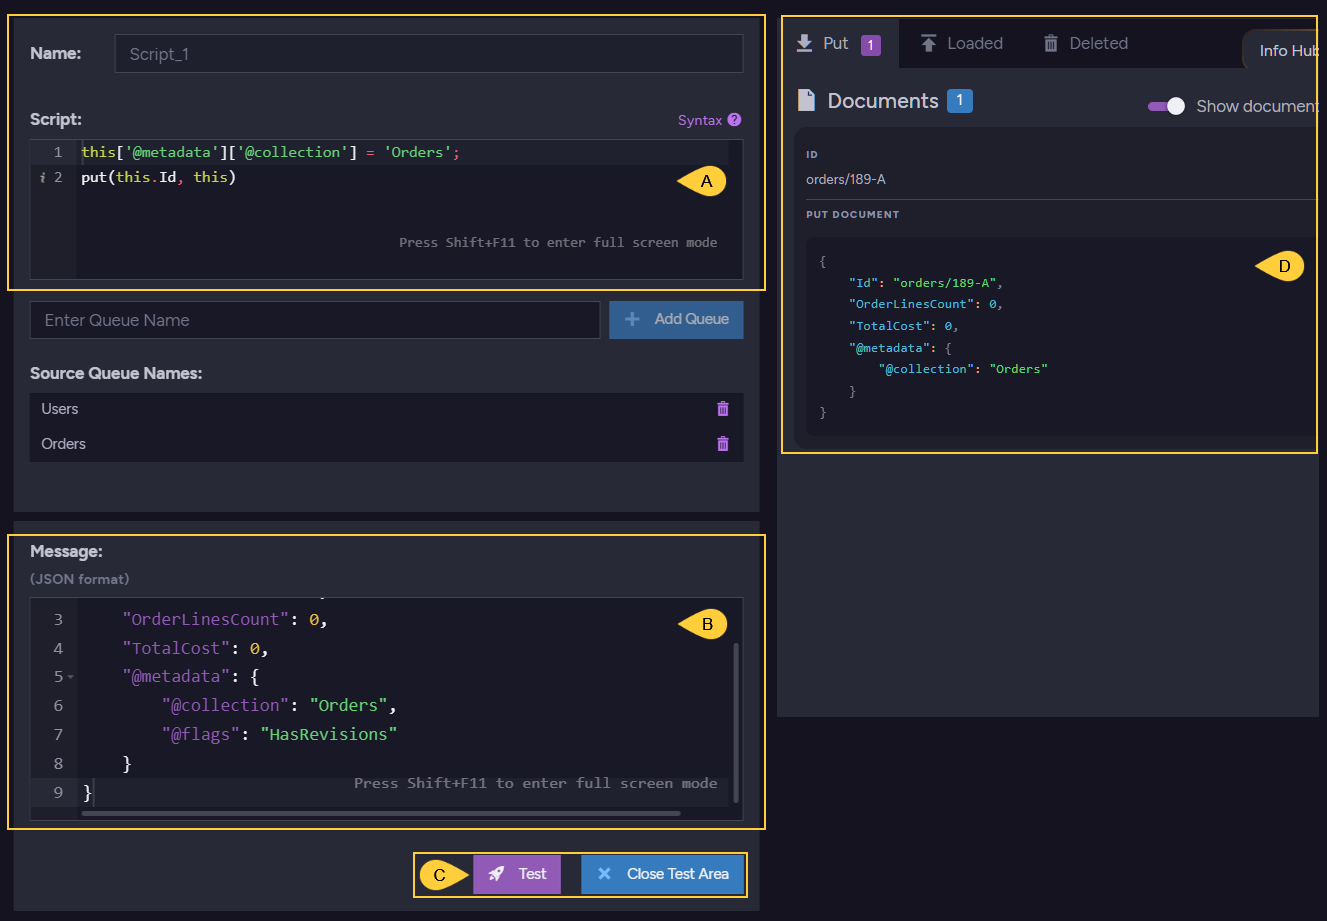
Task: Toggle the Show document switch
Action: point(1166,106)
